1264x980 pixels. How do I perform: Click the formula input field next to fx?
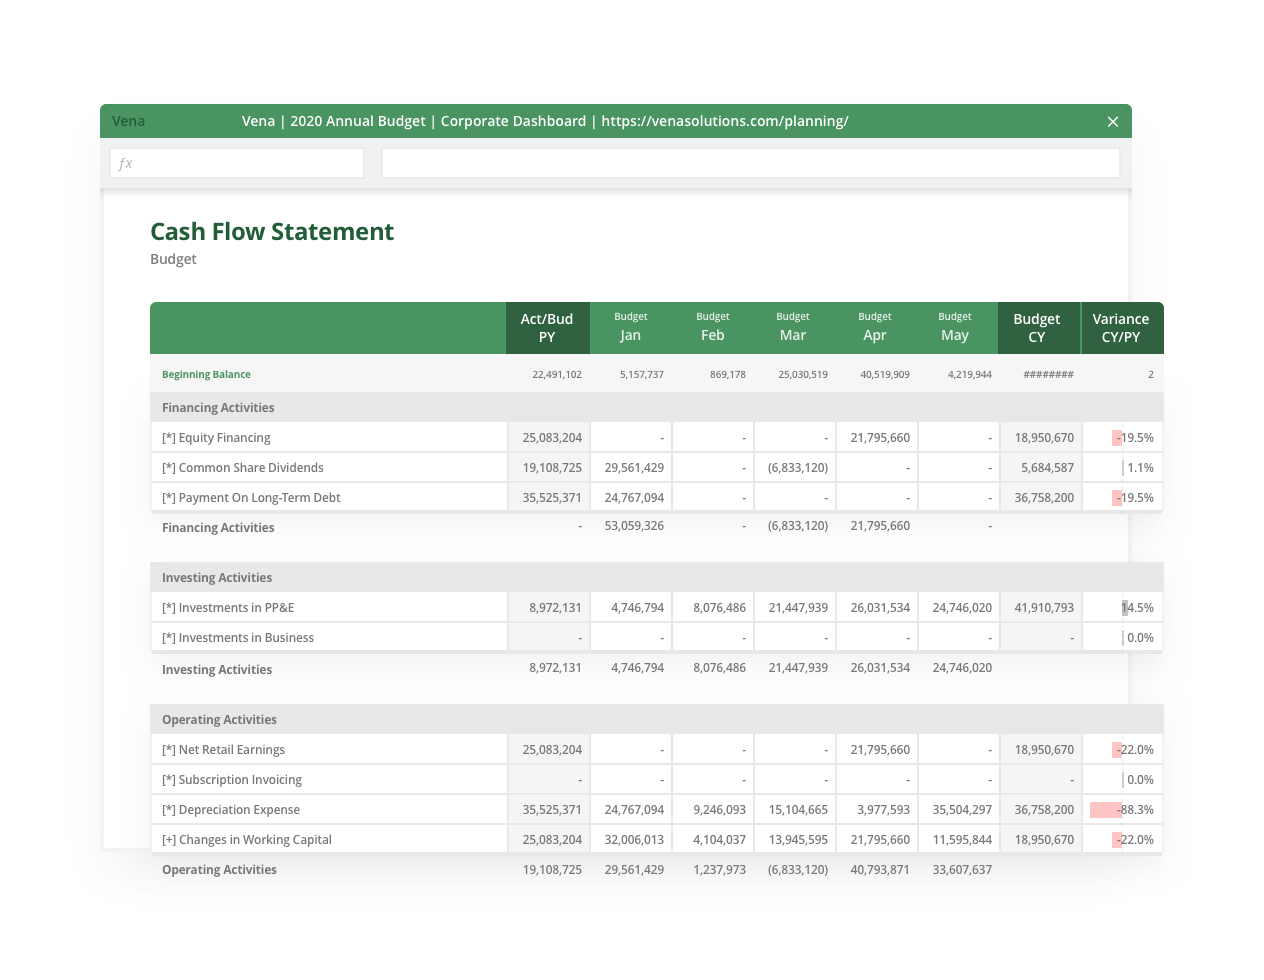(250, 162)
